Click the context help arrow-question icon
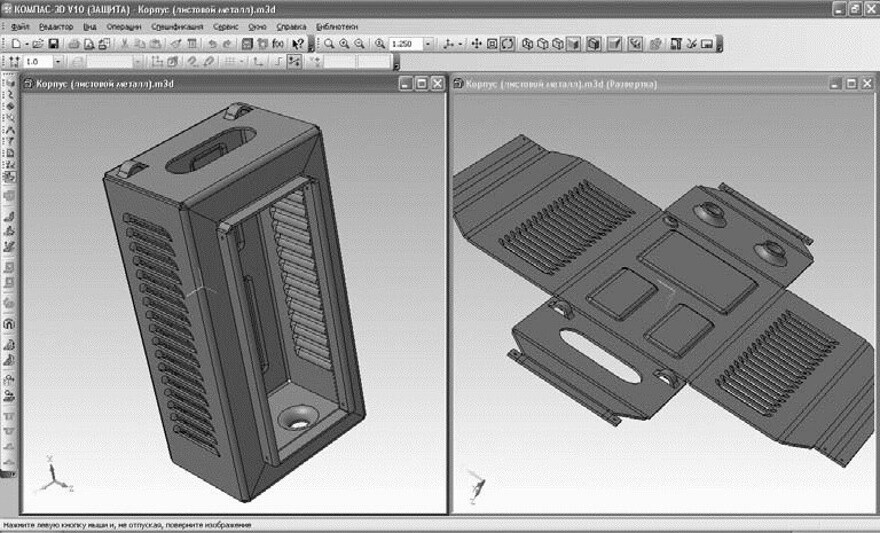This screenshot has width=880, height=533. tap(297, 45)
